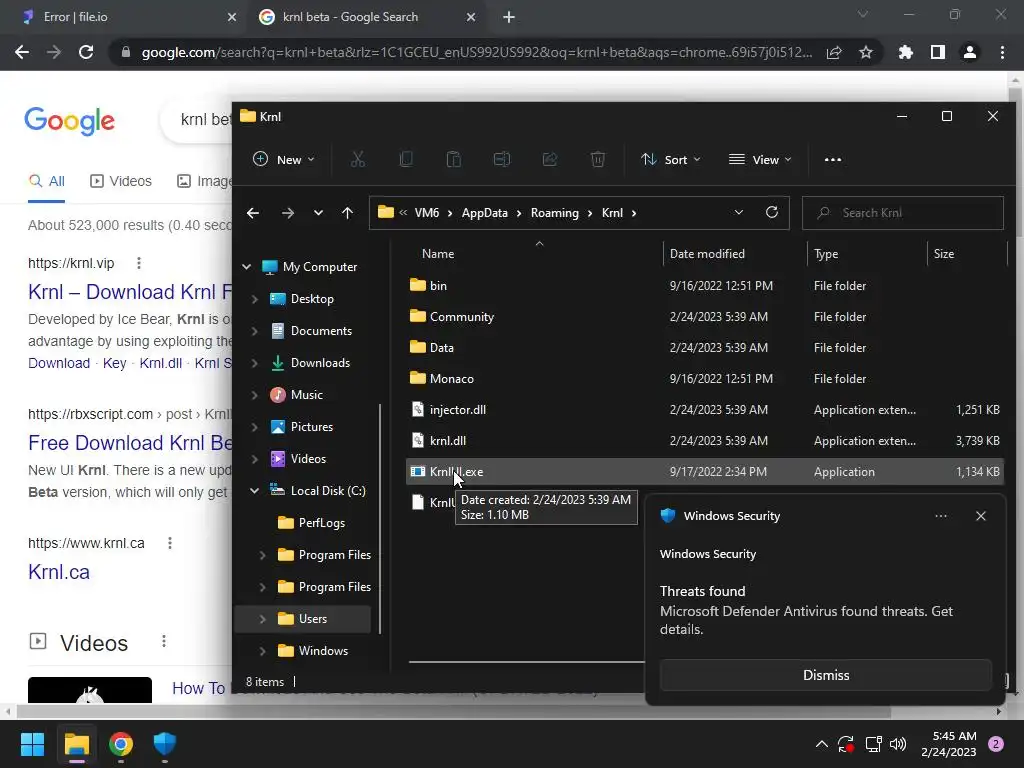The width and height of the screenshot is (1024, 768).
Task: Open the Sort dropdown in Explorer
Action: pyautogui.click(x=671, y=159)
